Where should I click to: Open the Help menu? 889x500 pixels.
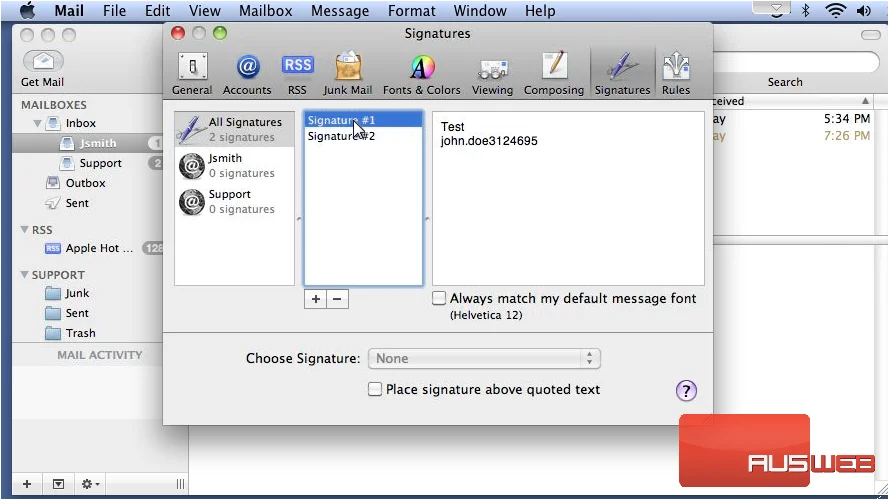click(x=540, y=11)
